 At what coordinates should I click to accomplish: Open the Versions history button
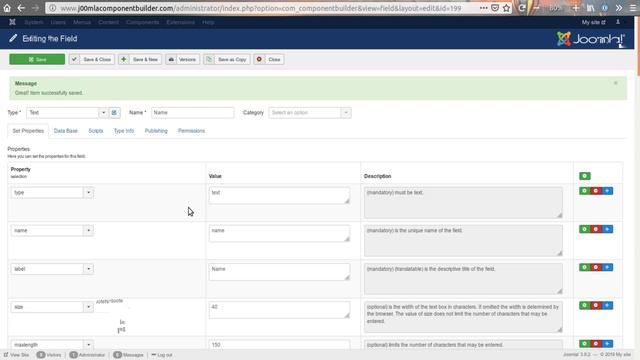pos(182,59)
